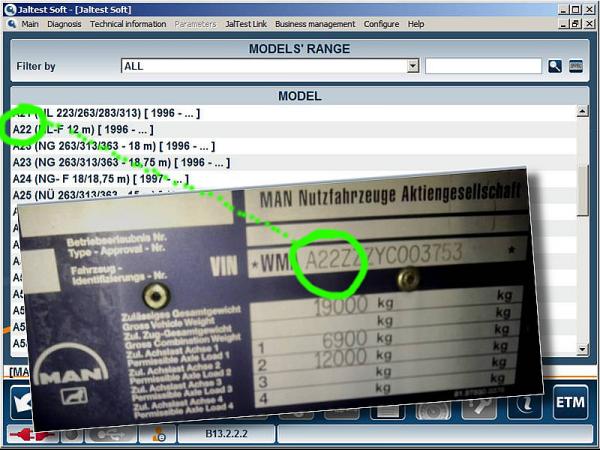Click the MODELS' RANGE panel title
This screenshot has height=450, width=600.
[x=300, y=49]
